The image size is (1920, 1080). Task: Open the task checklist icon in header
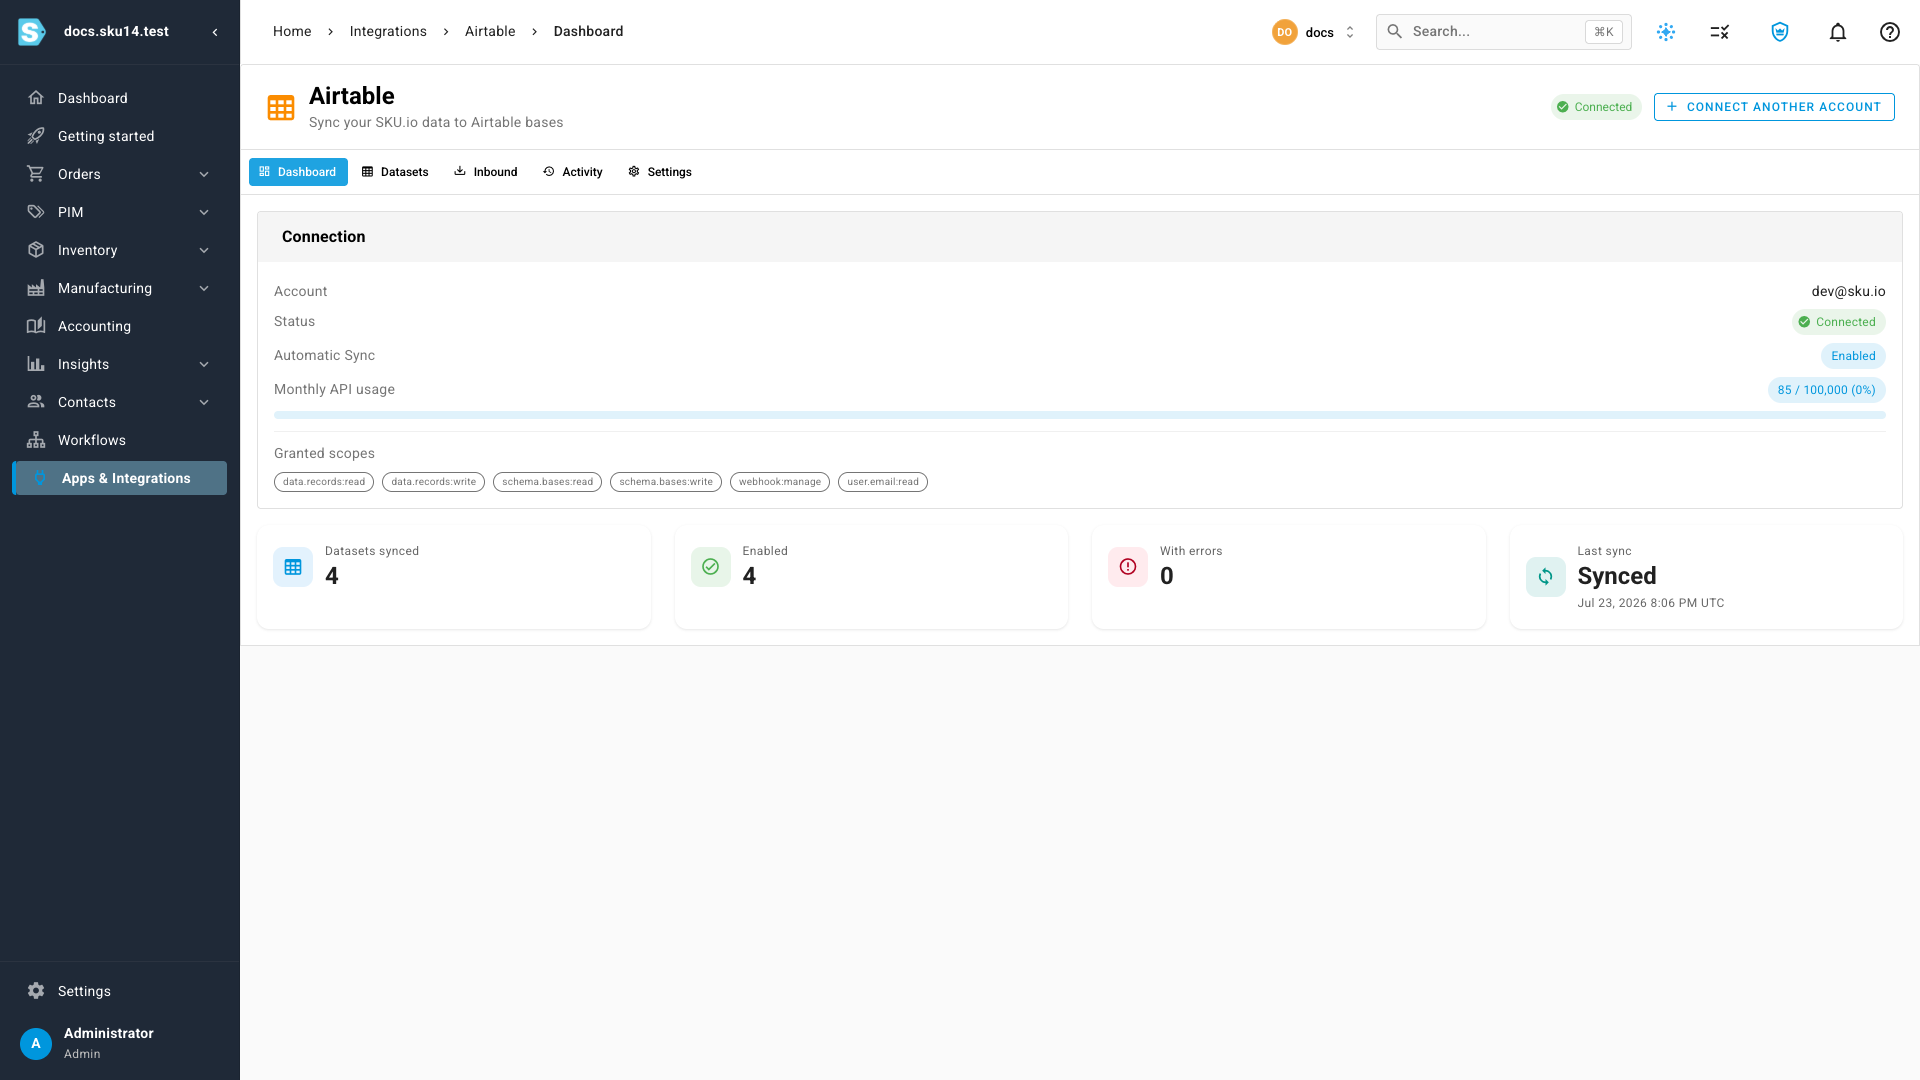[x=1720, y=32]
